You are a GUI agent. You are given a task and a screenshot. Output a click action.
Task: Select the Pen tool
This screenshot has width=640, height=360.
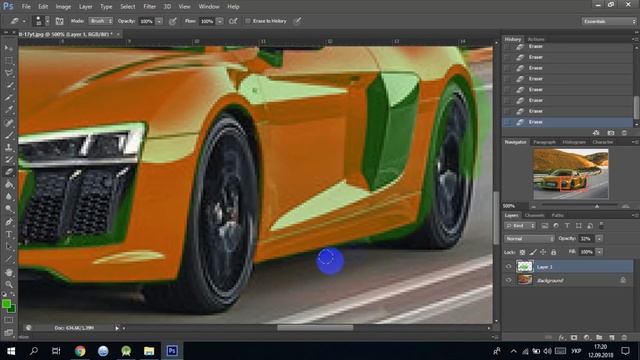point(9,222)
